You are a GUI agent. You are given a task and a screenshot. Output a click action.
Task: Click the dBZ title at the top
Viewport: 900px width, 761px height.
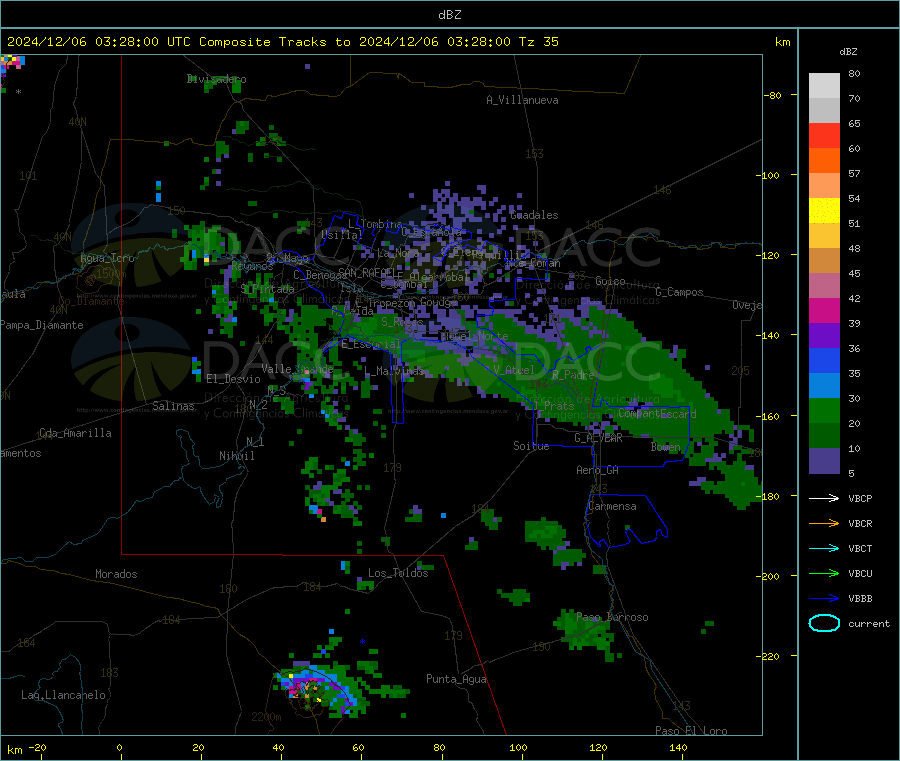pos(449,15)
